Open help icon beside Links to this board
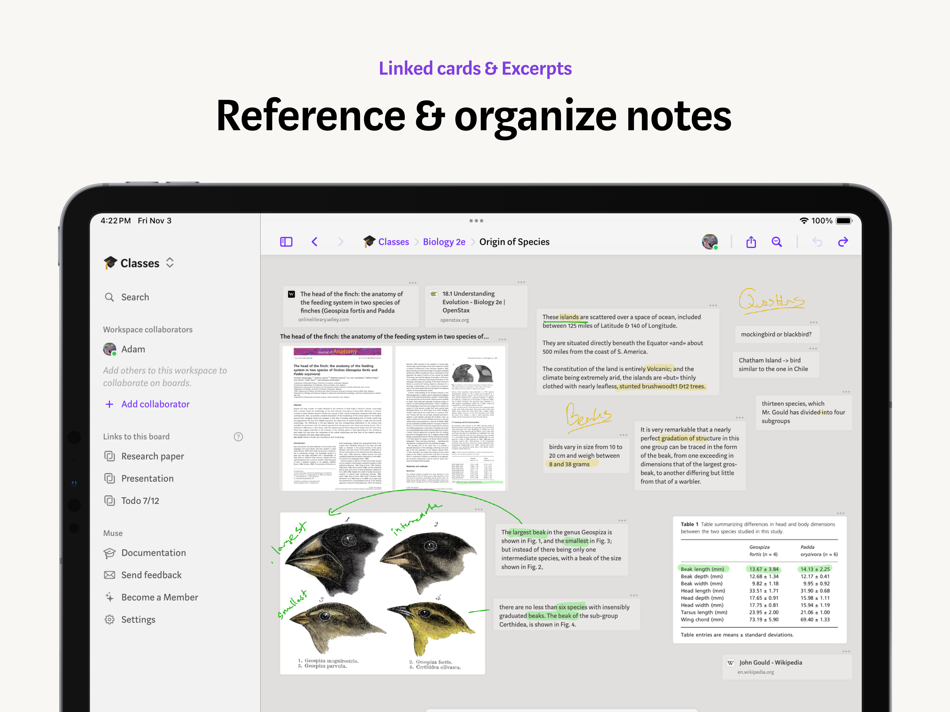Image resolution: width=950 pixels, height=712 pixels. pyautogui.click(x=239, y=436)
